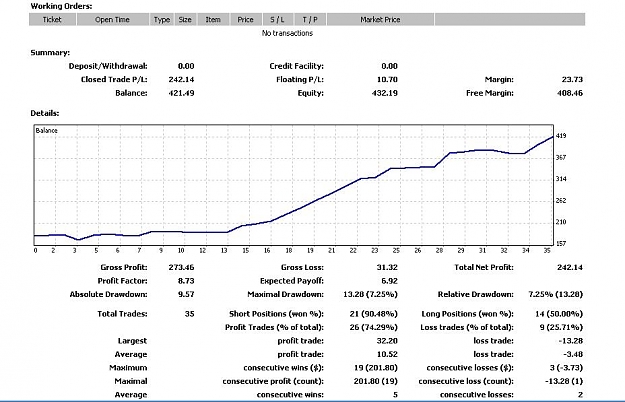The image size is (625, 402).
Task: Click the 'Summary:' heading
Action: (x=50, y=53)
